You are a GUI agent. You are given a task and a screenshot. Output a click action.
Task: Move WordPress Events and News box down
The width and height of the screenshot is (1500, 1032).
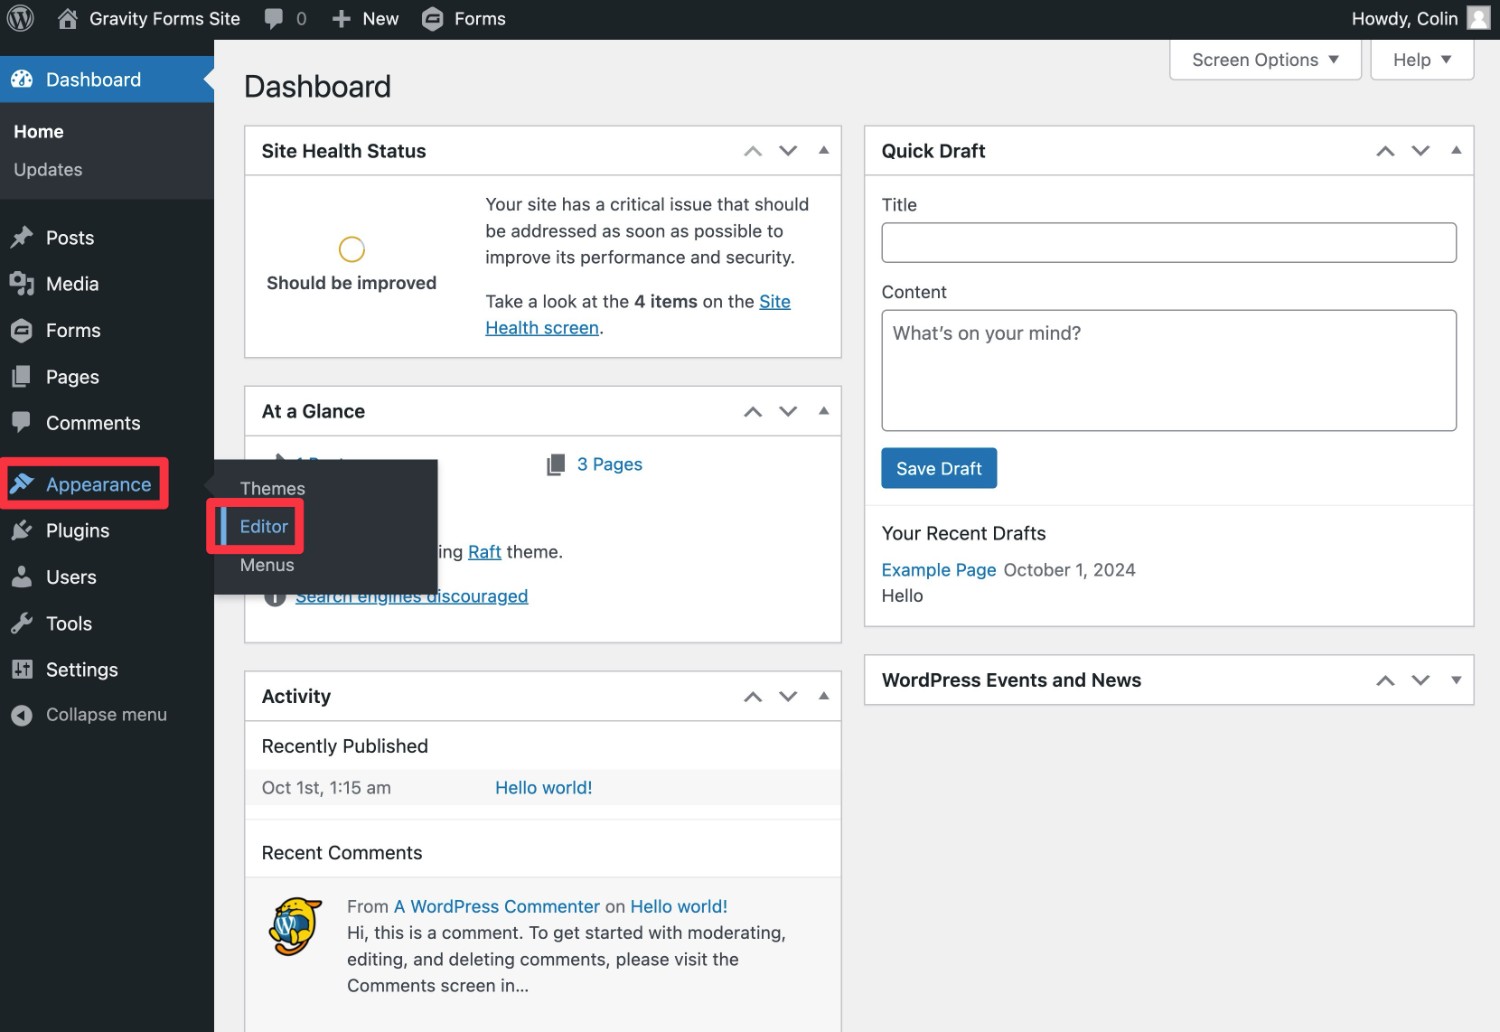coord(1420,681)
